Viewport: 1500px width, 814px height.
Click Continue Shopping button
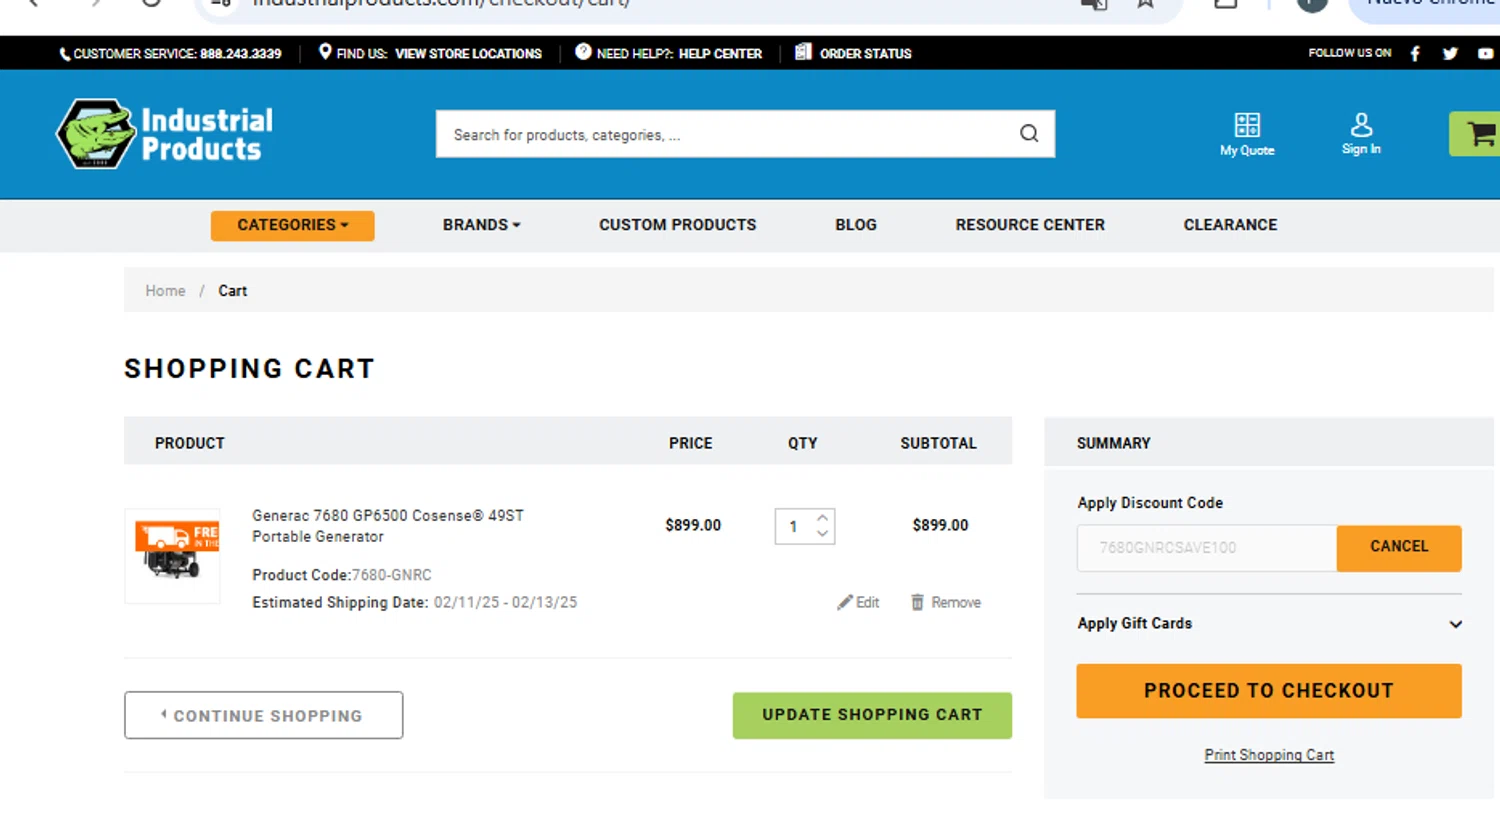pos(264,715)
